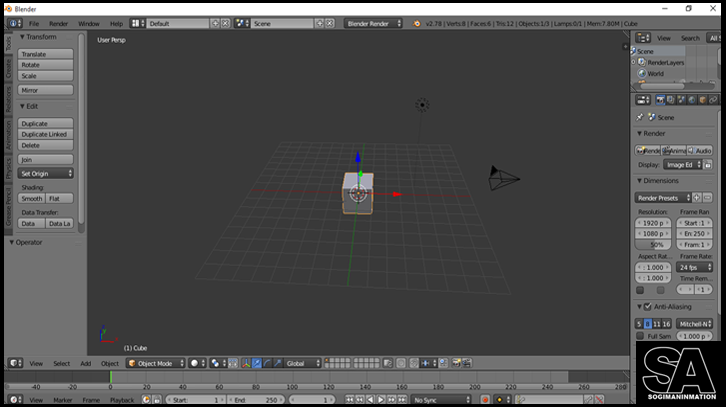Open the Render menu in Info header
The height and width of the screenshot is (407, 726).
click(58, 24)
